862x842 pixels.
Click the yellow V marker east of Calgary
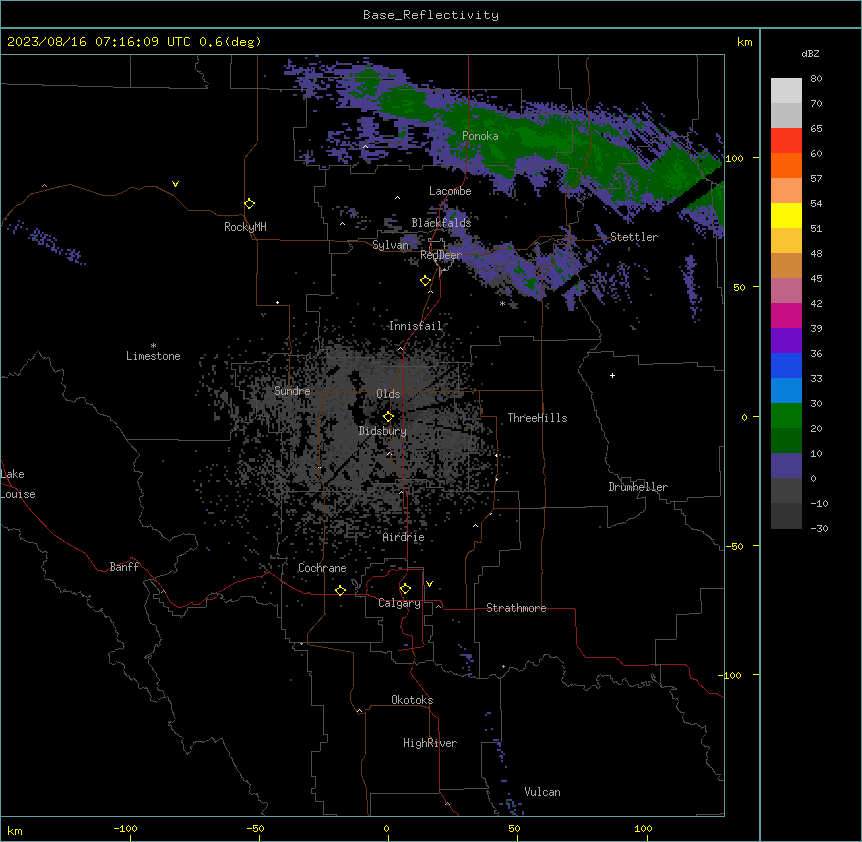pyautogui.click(x=429, y=584)
